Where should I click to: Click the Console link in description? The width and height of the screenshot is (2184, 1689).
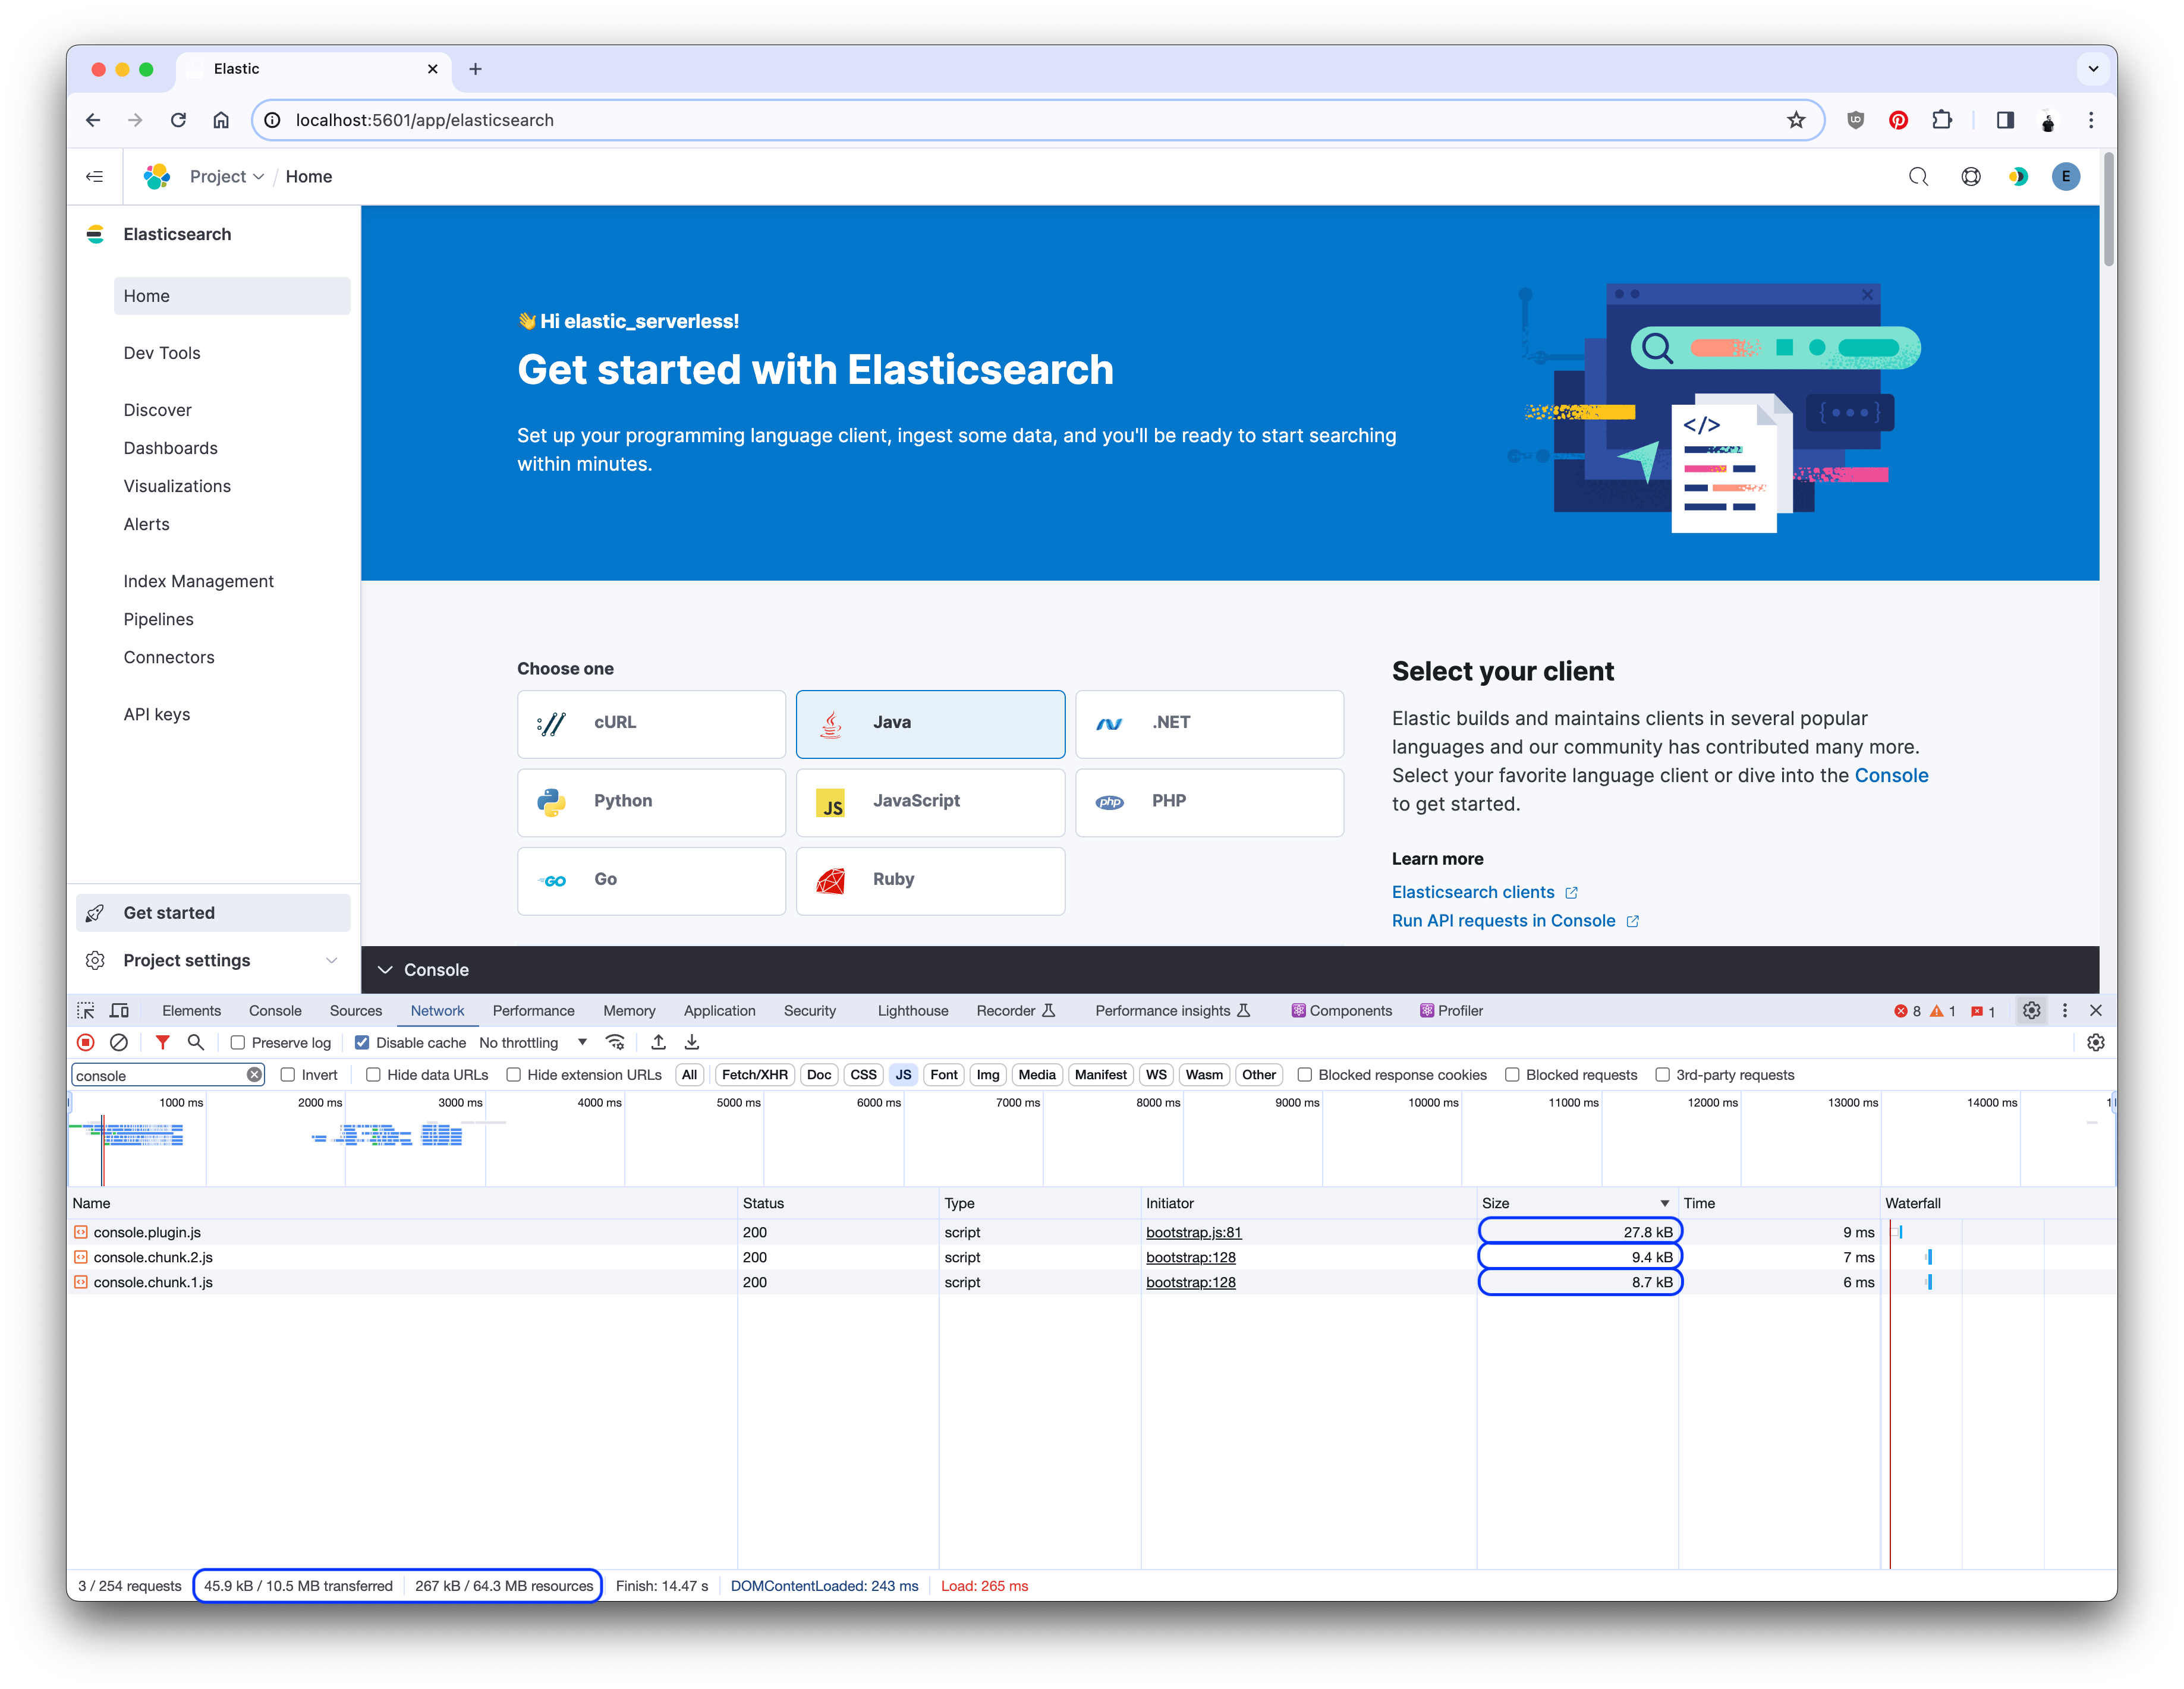click(x=1892, y=775)
